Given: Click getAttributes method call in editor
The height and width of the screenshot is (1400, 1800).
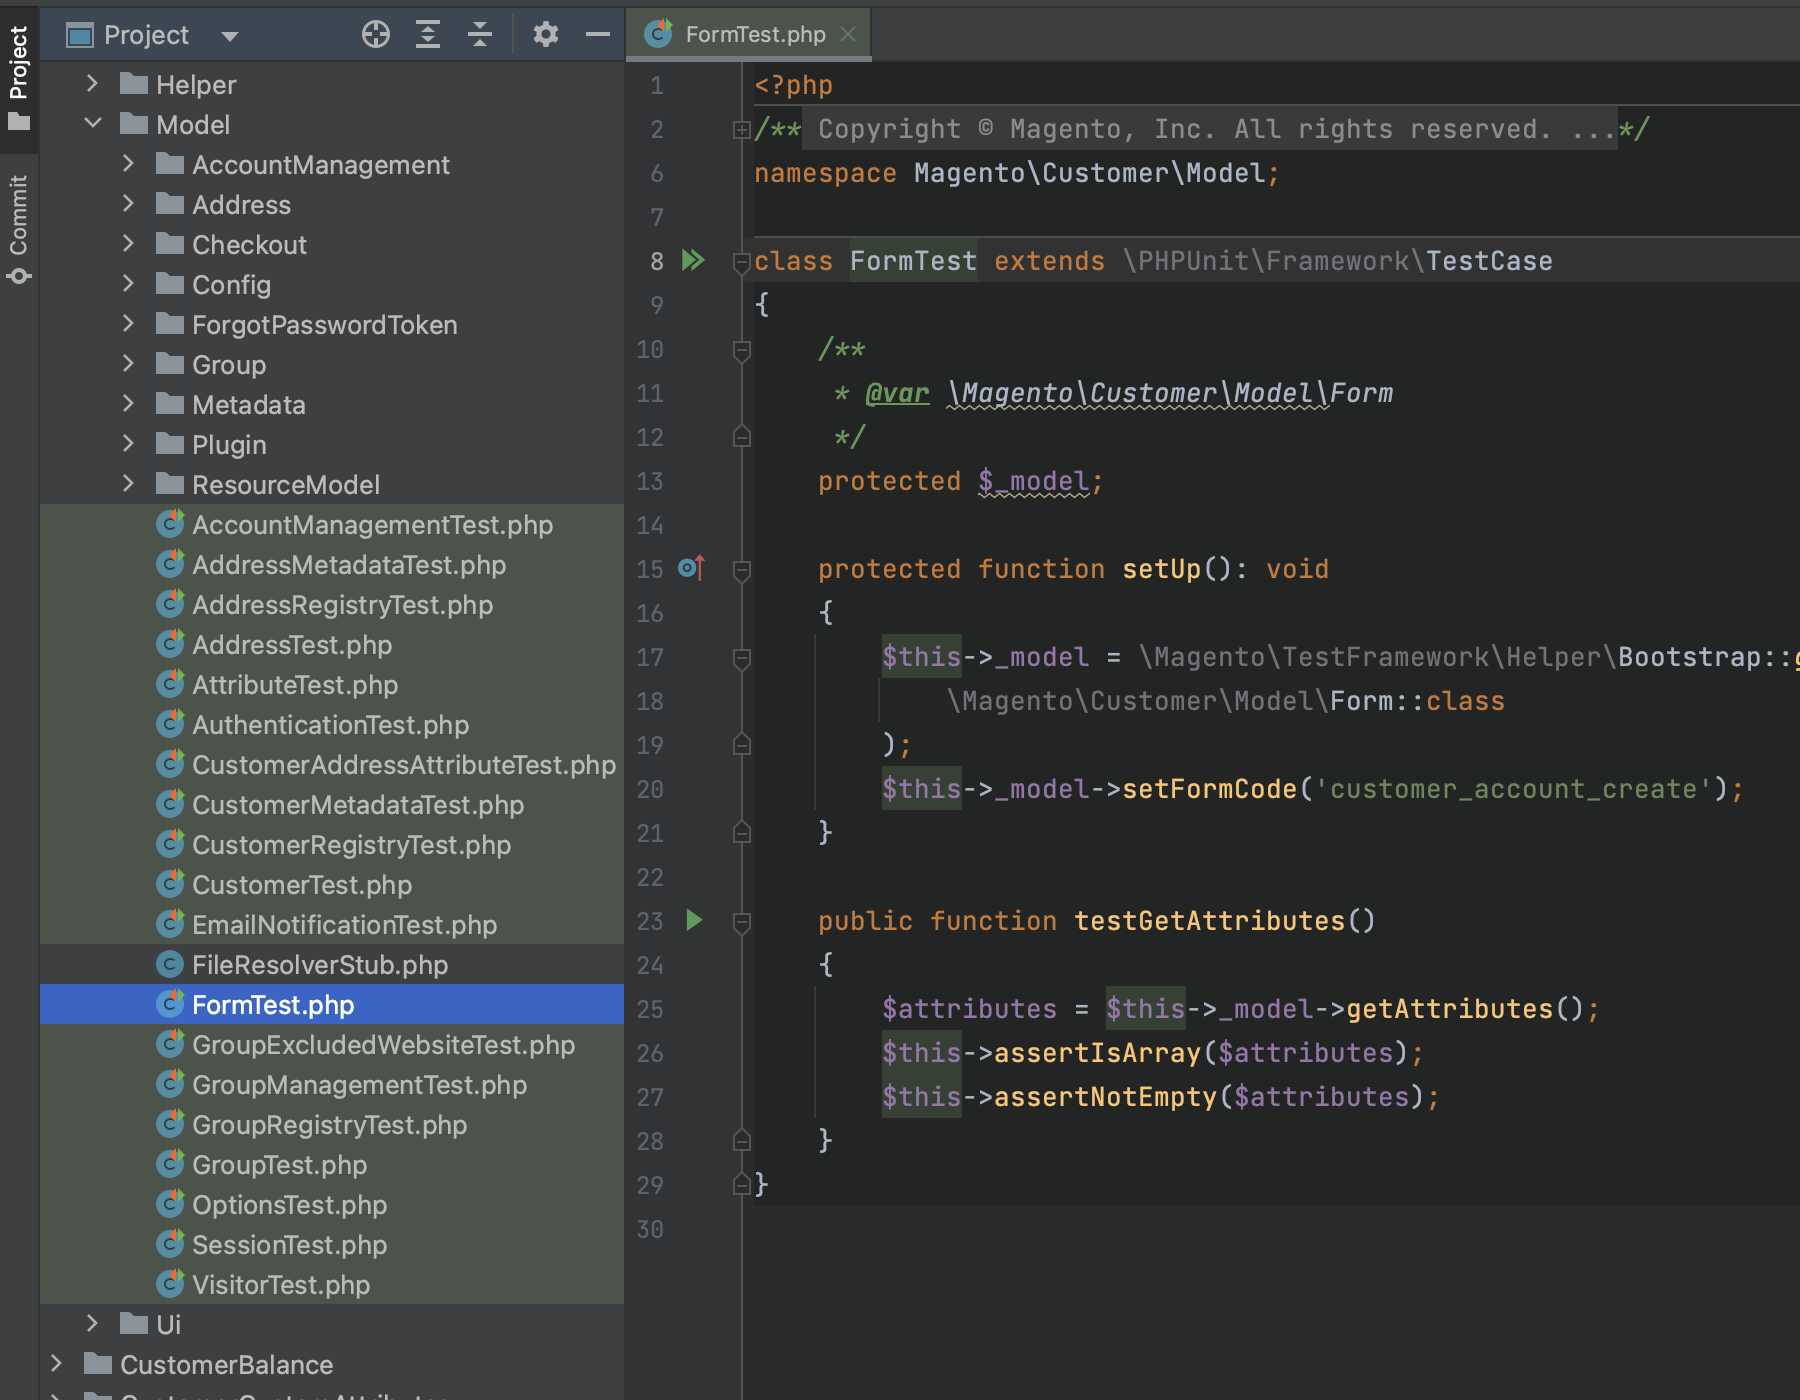Looking at the screenshot, I should [x=1449, y=1009].
